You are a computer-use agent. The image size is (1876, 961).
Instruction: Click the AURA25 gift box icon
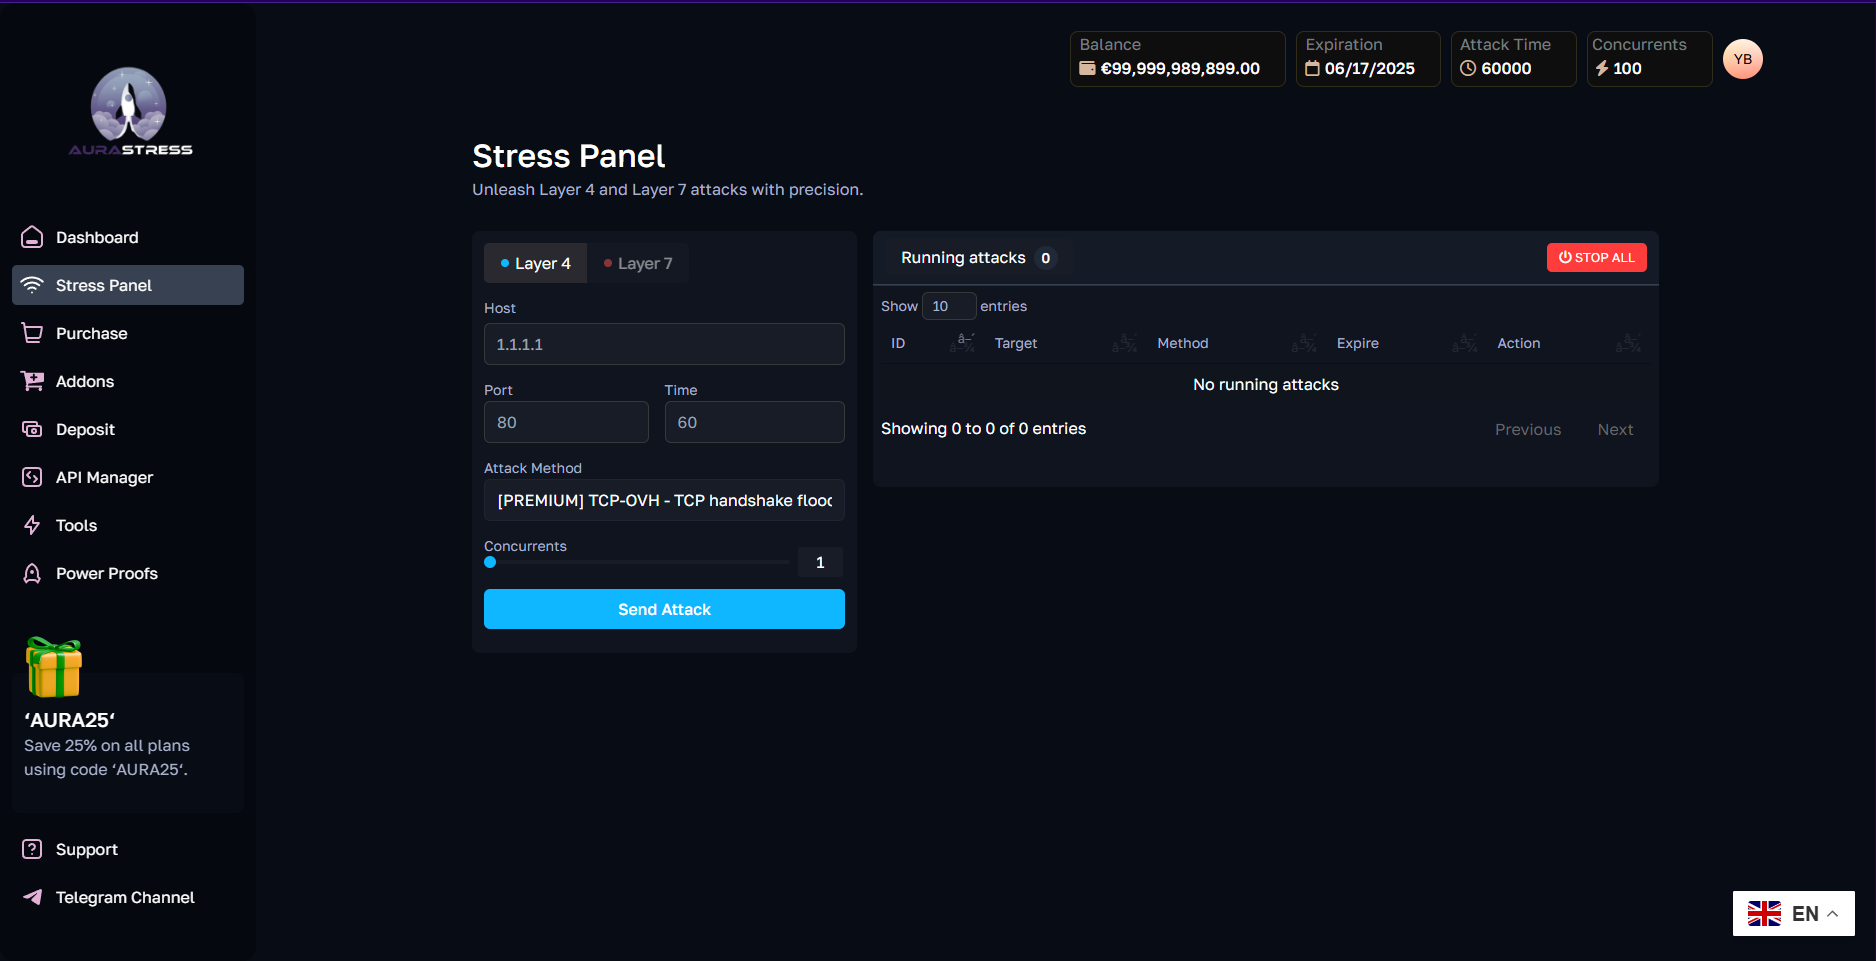(54, 667)
